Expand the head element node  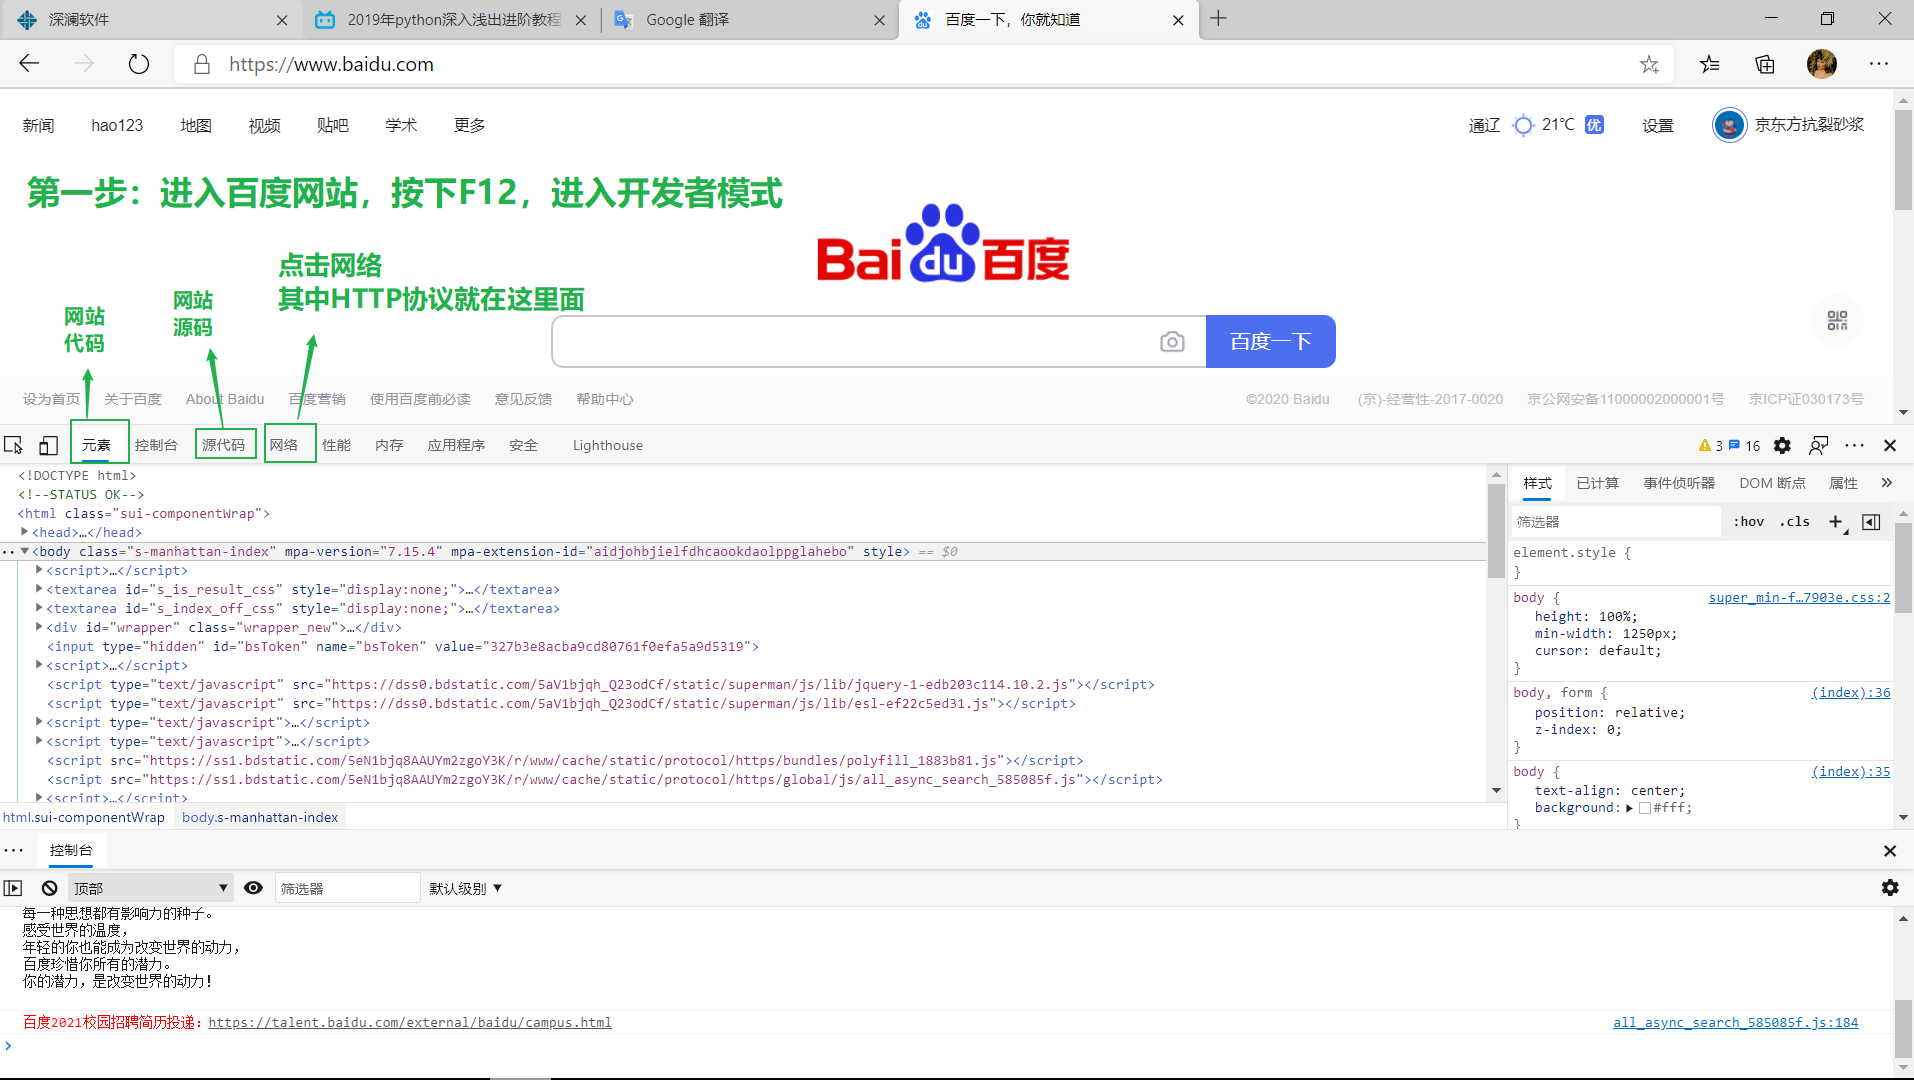[x=24, y=532]
